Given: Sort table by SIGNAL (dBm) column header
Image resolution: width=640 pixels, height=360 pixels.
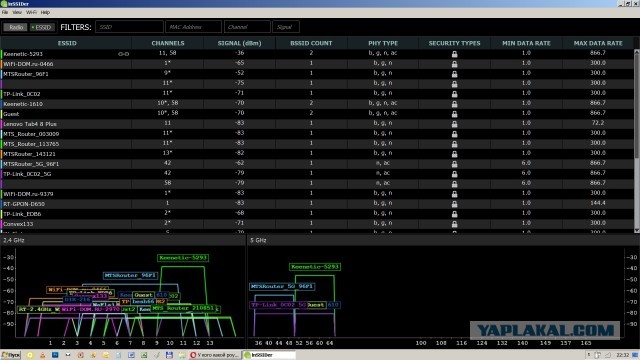Looking at the screenshot, I should click(240, 43).
